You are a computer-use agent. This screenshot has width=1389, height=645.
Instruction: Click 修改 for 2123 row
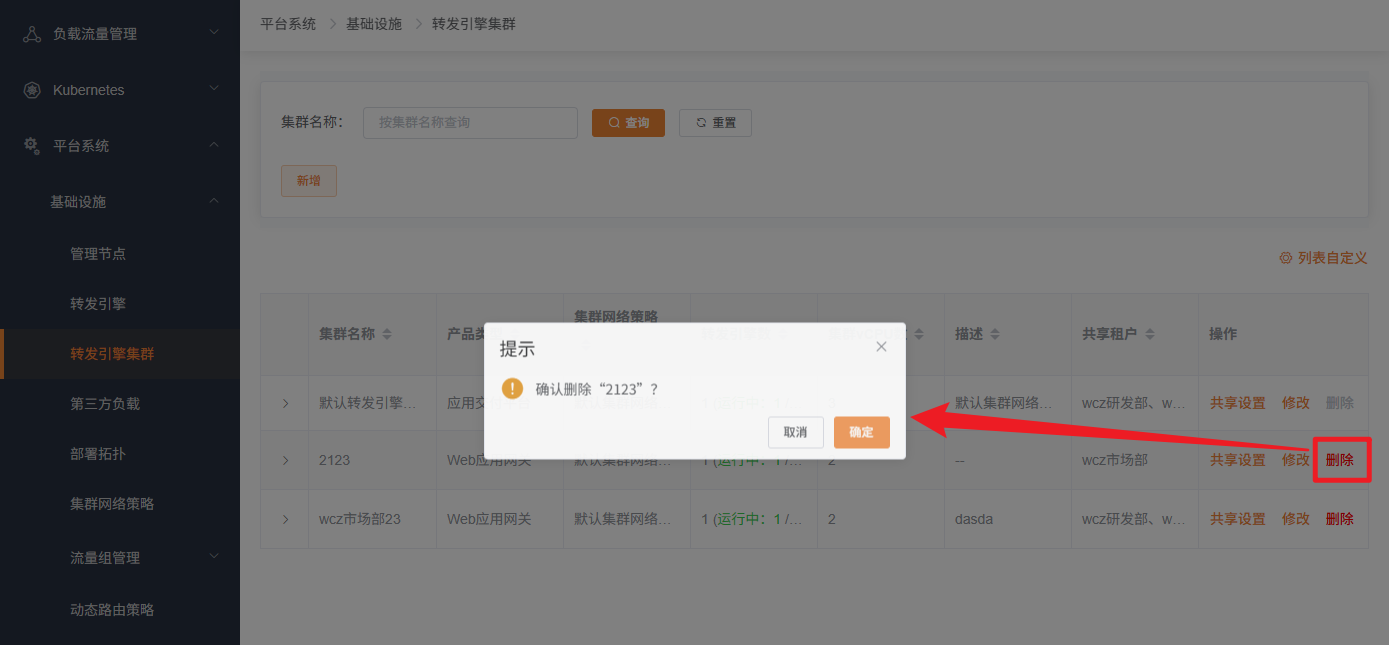click(1296, 460)
